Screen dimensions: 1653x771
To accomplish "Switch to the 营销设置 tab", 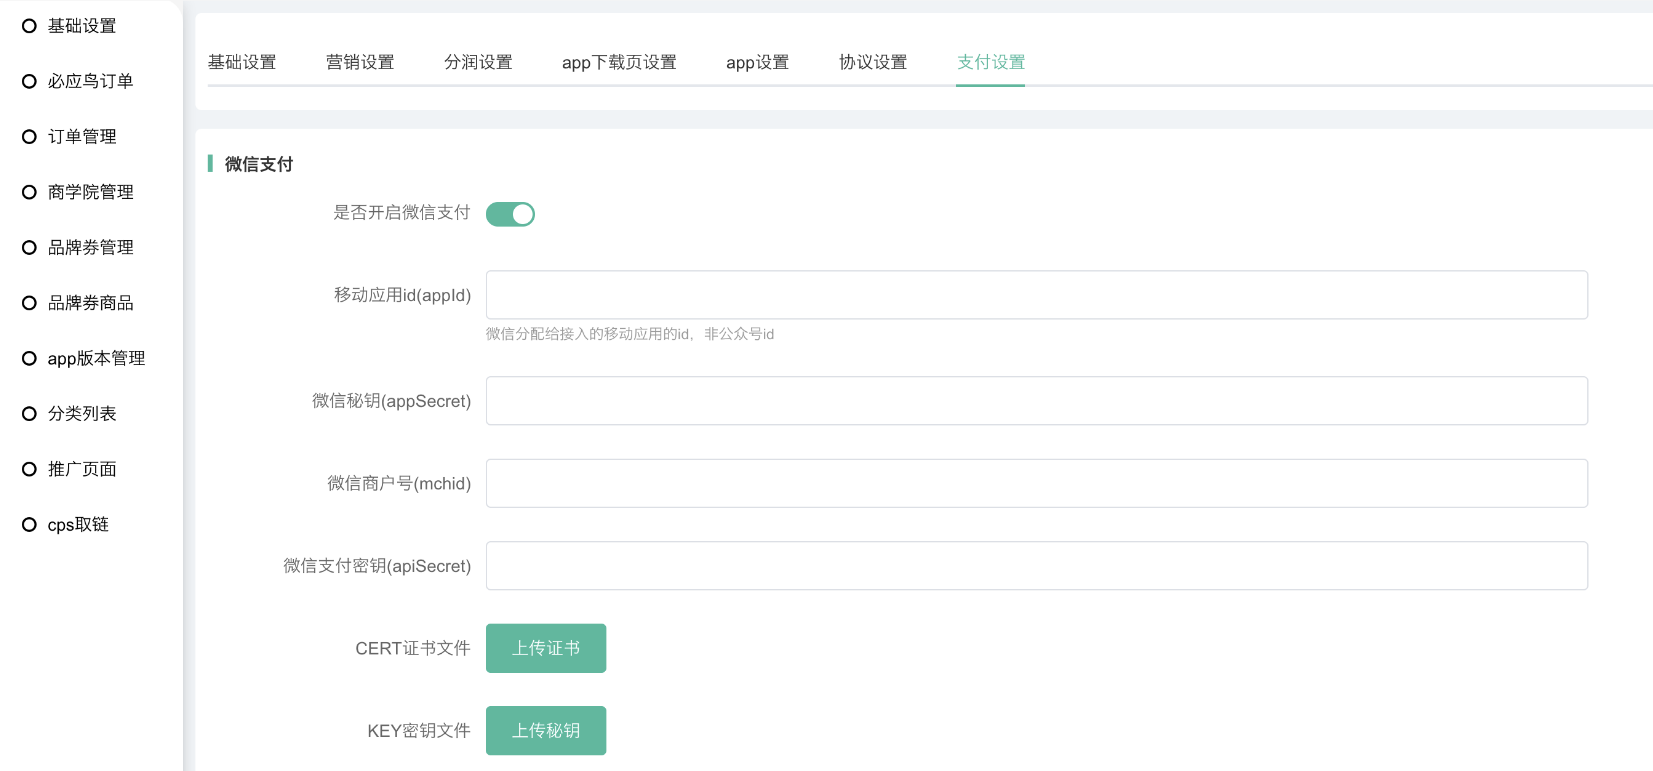I will (360, 62).
